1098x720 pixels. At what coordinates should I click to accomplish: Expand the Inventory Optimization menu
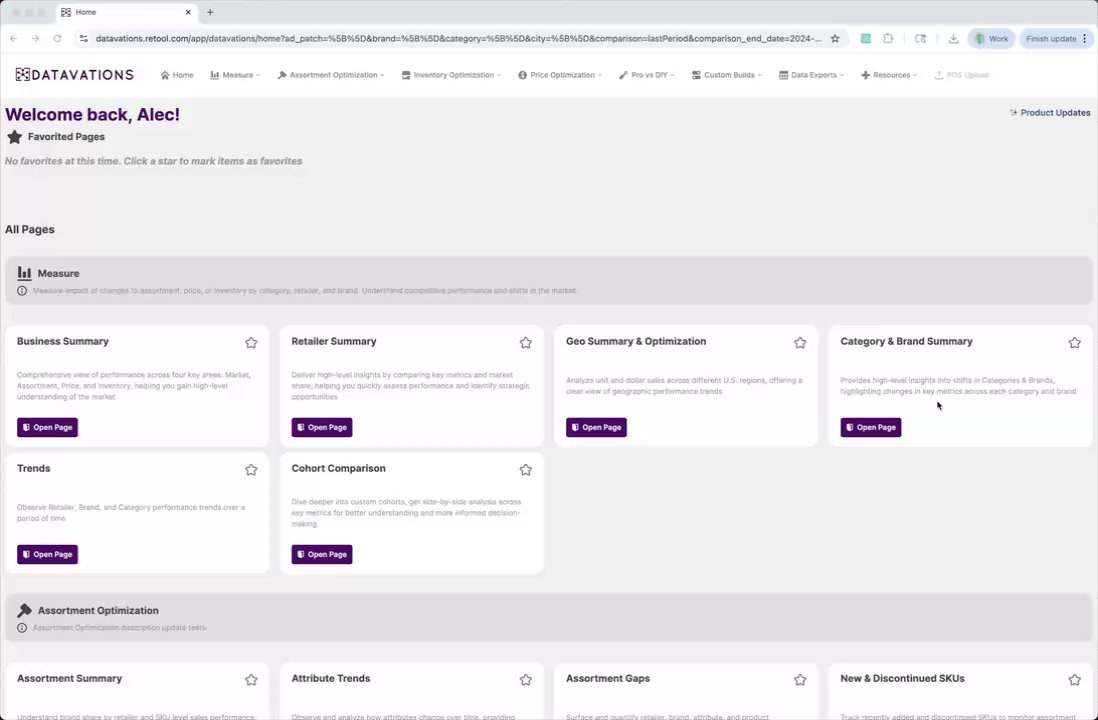click(x=452, y=75)
